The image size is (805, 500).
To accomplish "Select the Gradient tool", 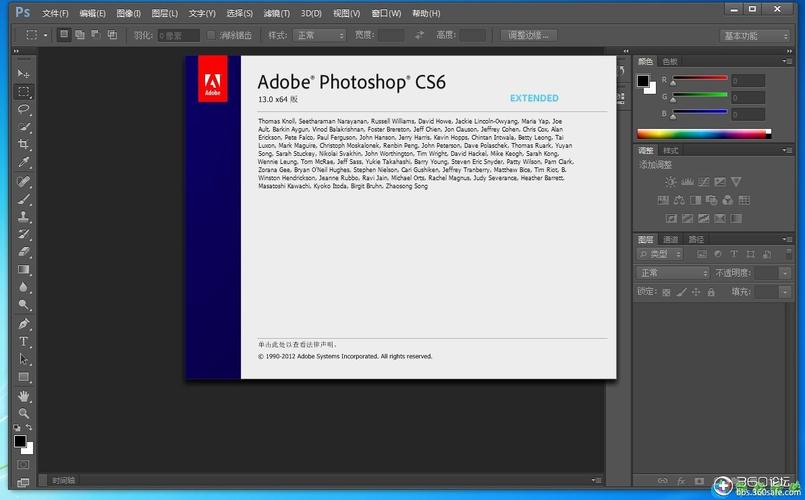I will [23, 270].
